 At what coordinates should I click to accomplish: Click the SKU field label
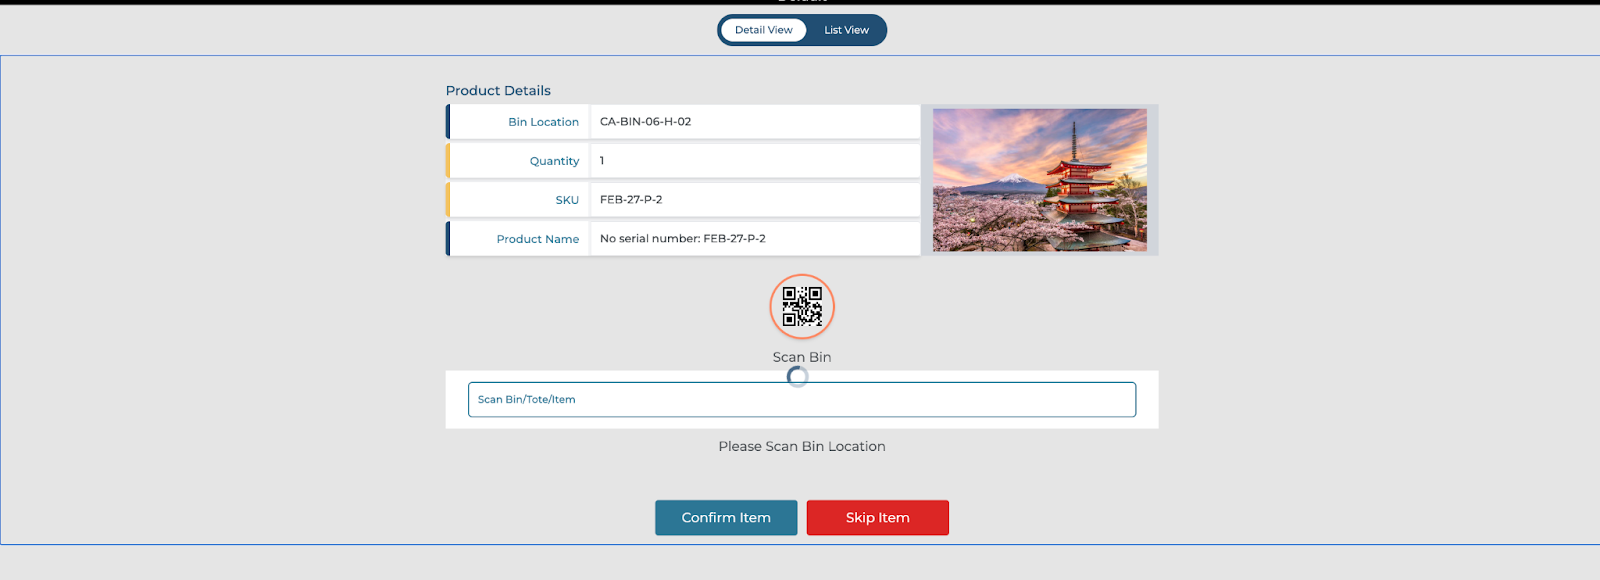tap(567, 200)
